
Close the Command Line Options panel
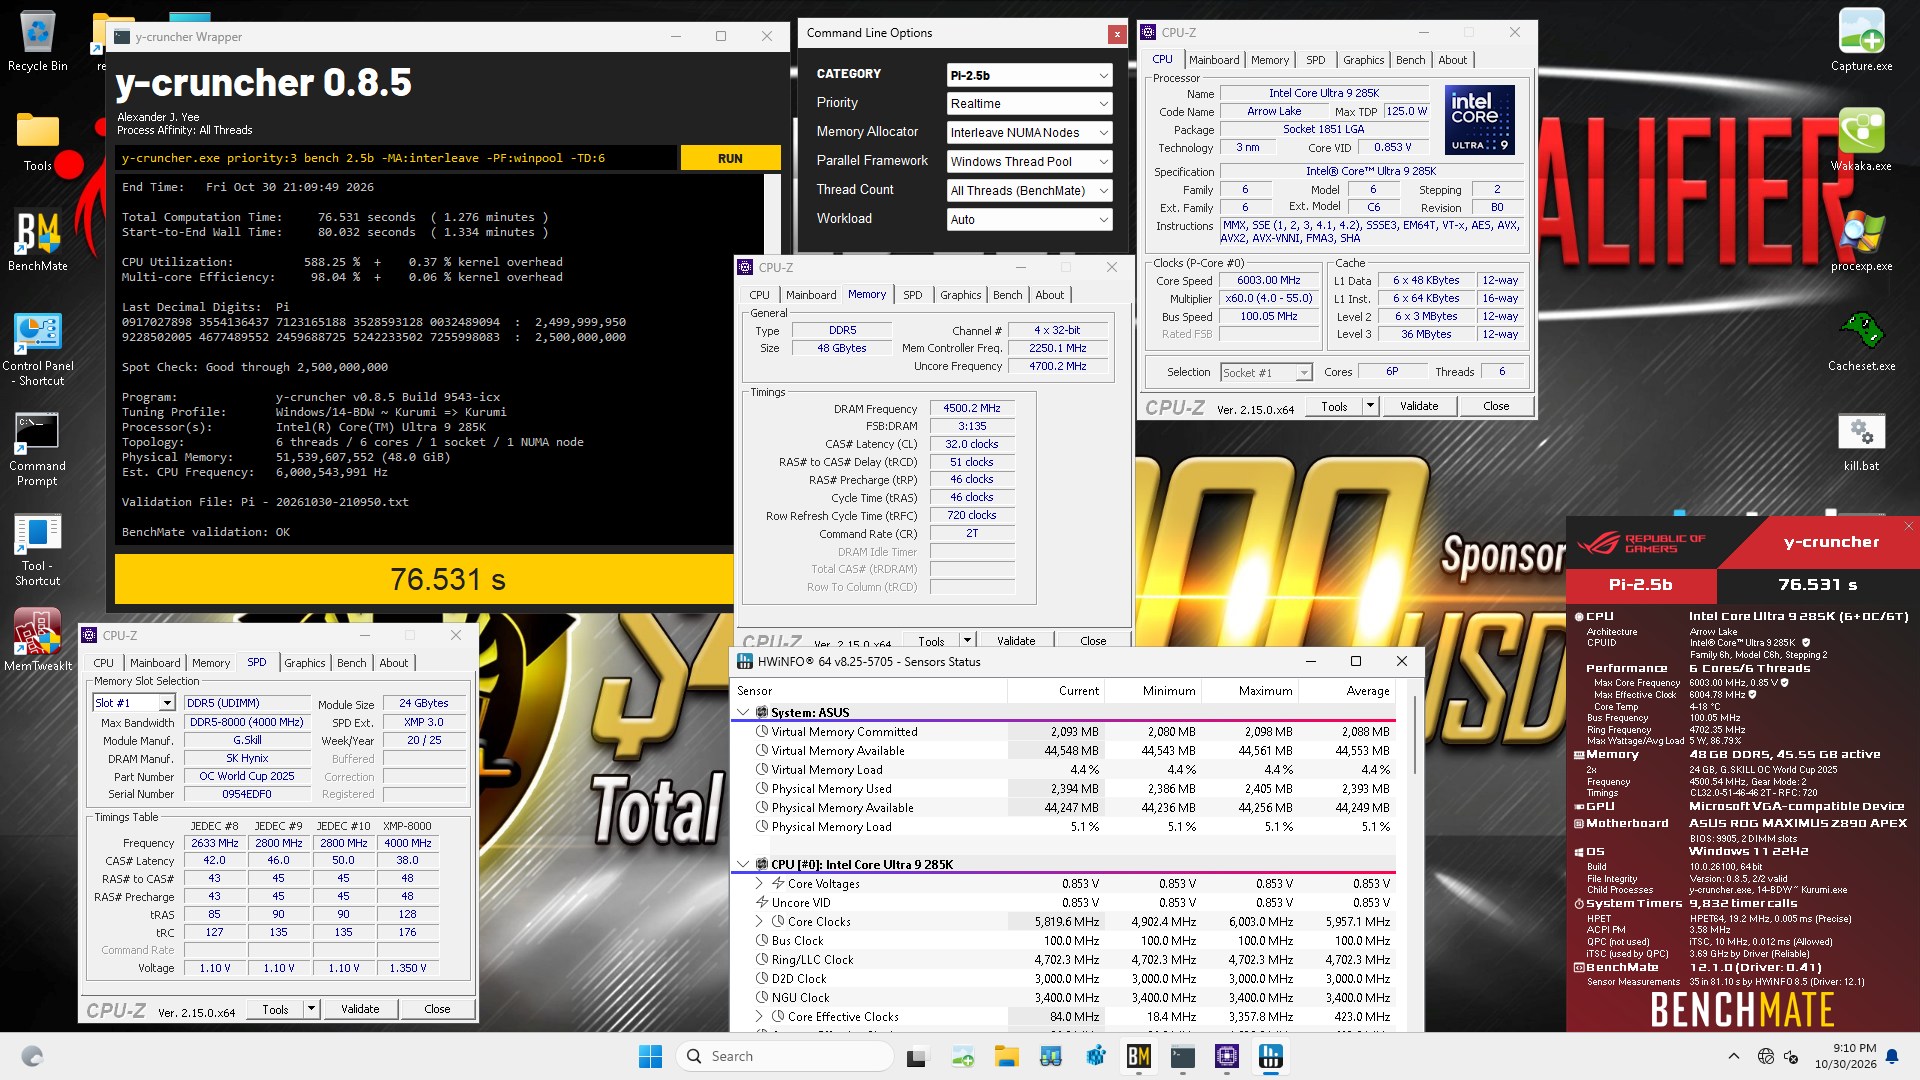1117,34
